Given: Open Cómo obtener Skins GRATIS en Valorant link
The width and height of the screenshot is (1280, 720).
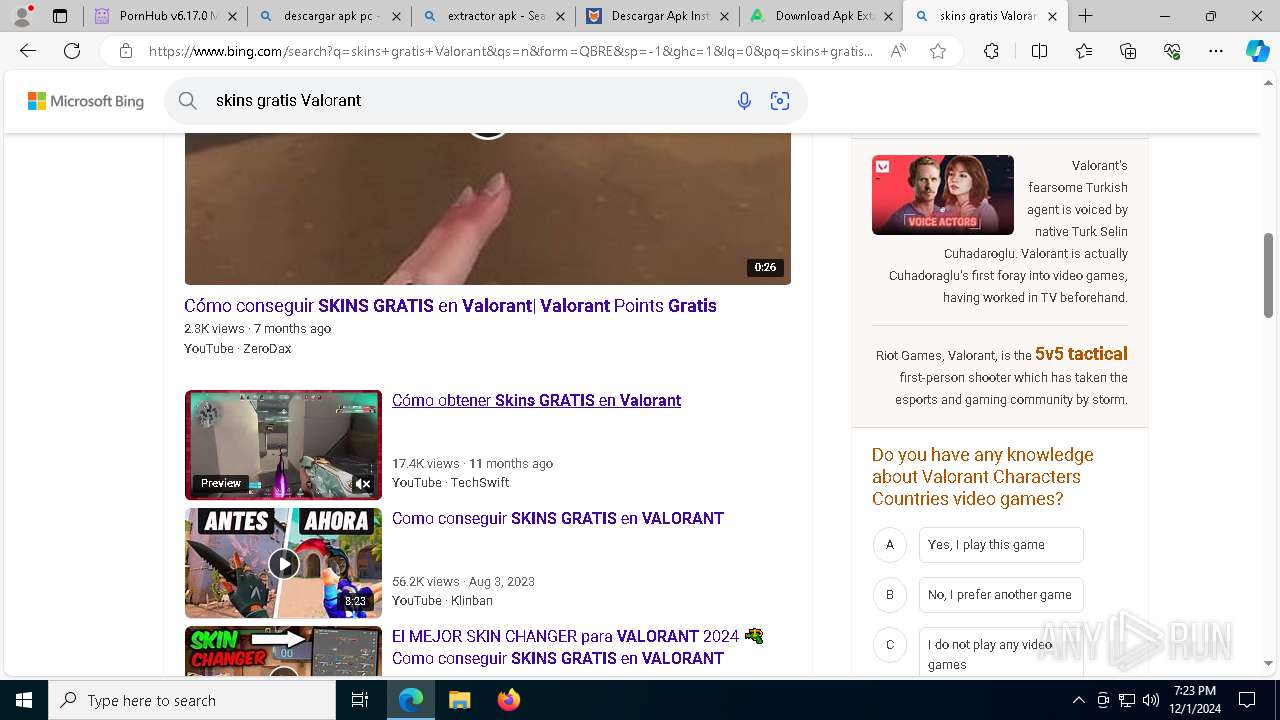Looking at the screenshot, I should (x=536, y=400).
